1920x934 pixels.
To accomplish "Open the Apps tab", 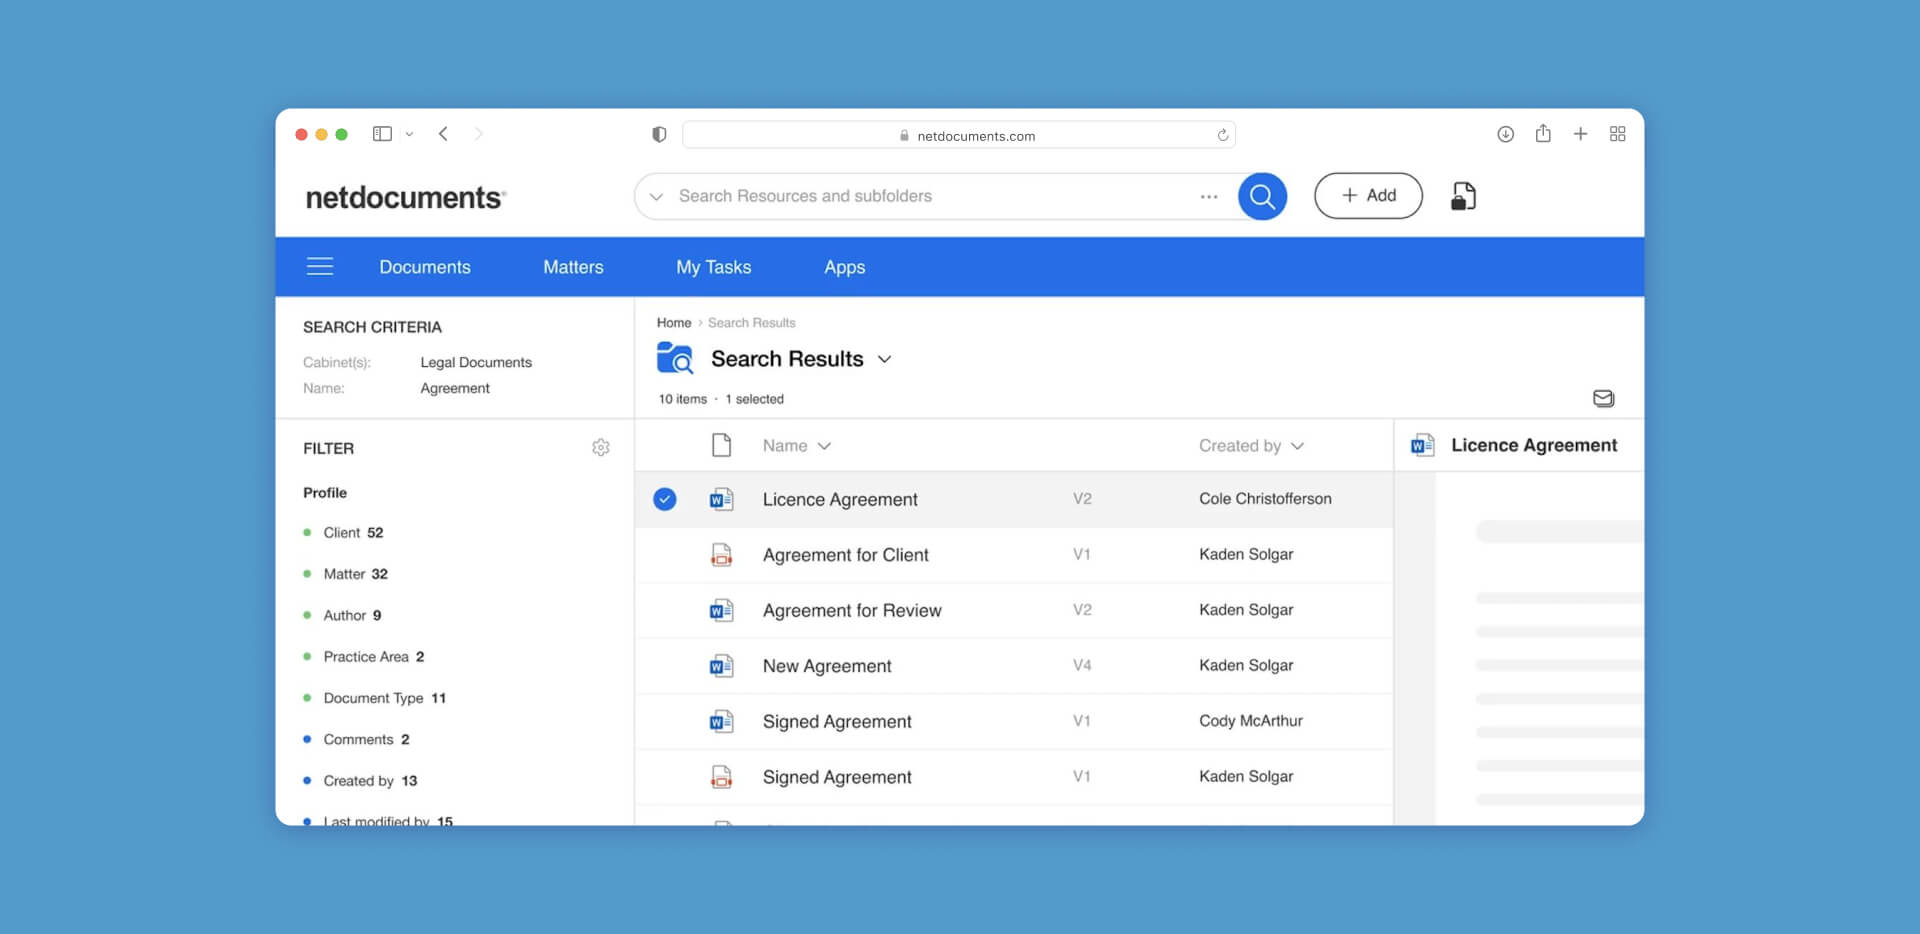I will pos(844,267).
